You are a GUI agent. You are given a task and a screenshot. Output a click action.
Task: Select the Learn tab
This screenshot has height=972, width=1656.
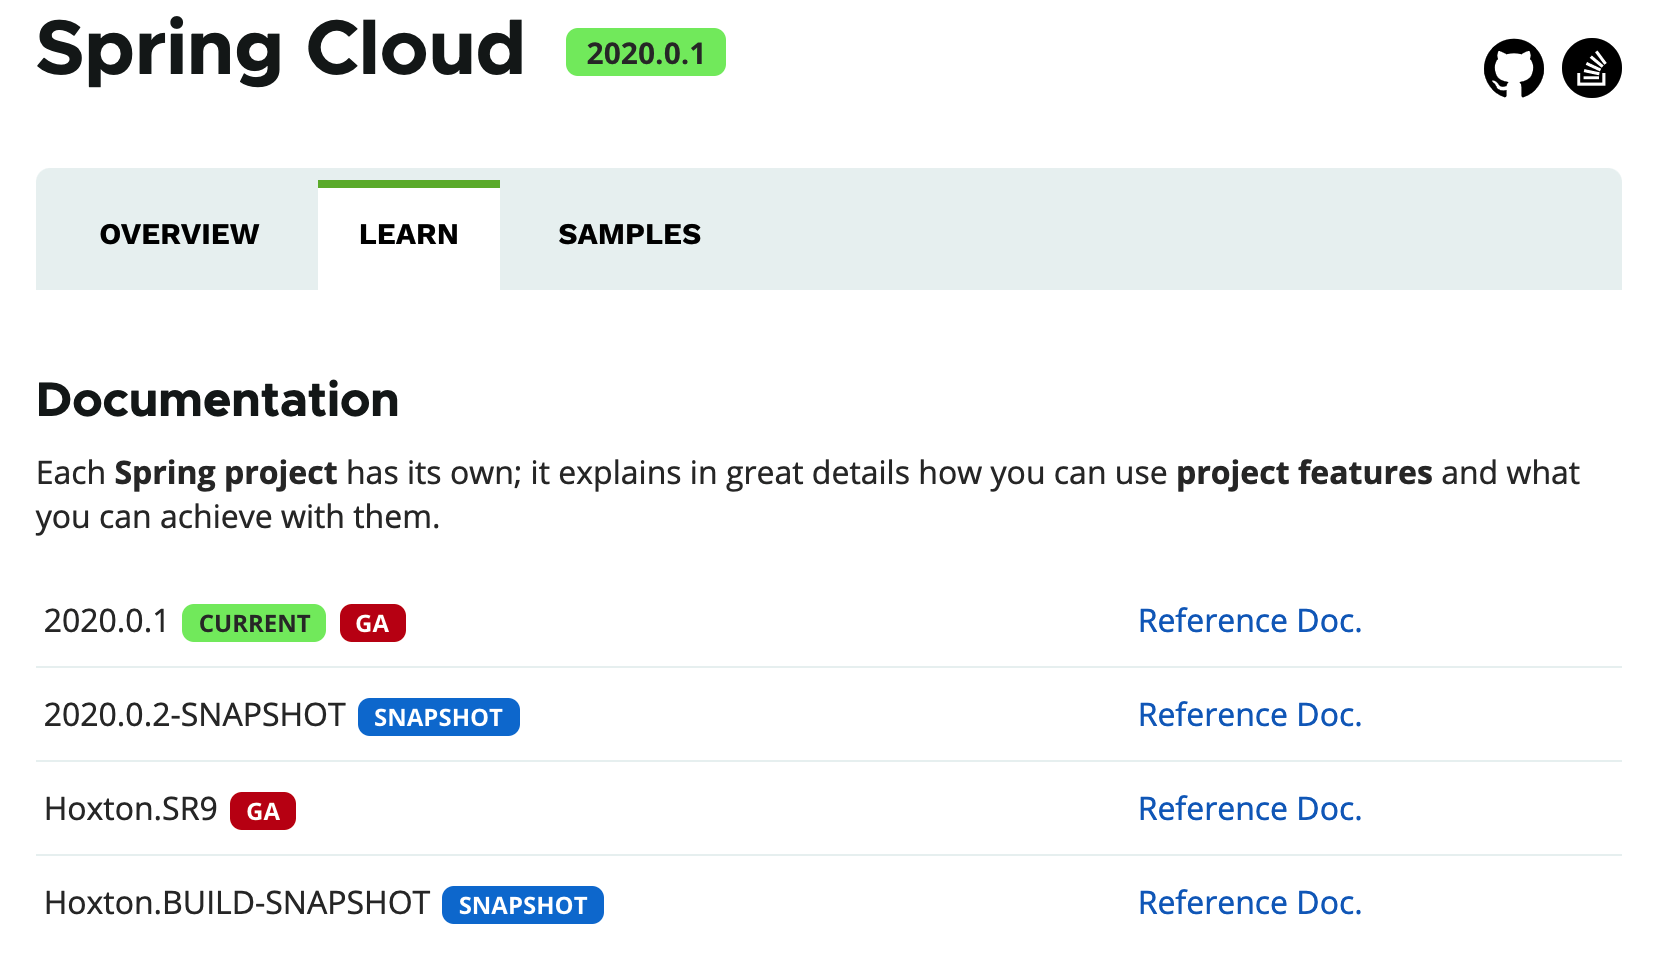pos(408,235)
